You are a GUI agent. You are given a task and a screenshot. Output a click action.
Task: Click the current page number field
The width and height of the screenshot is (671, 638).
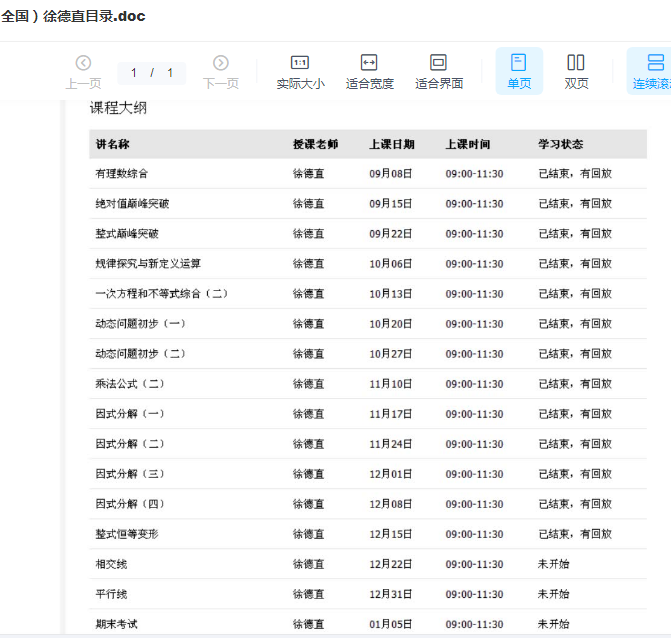coord(134,73)
